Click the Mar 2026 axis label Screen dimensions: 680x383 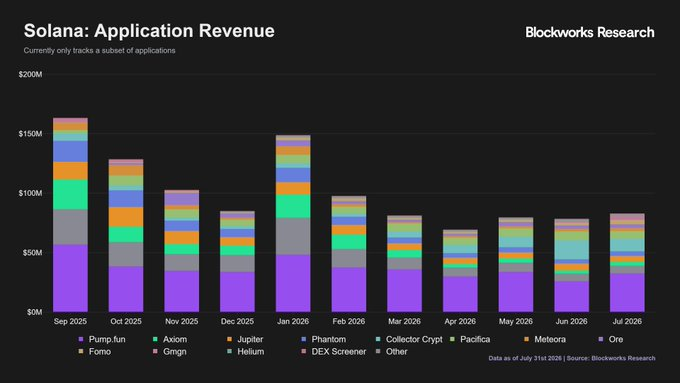404,321
